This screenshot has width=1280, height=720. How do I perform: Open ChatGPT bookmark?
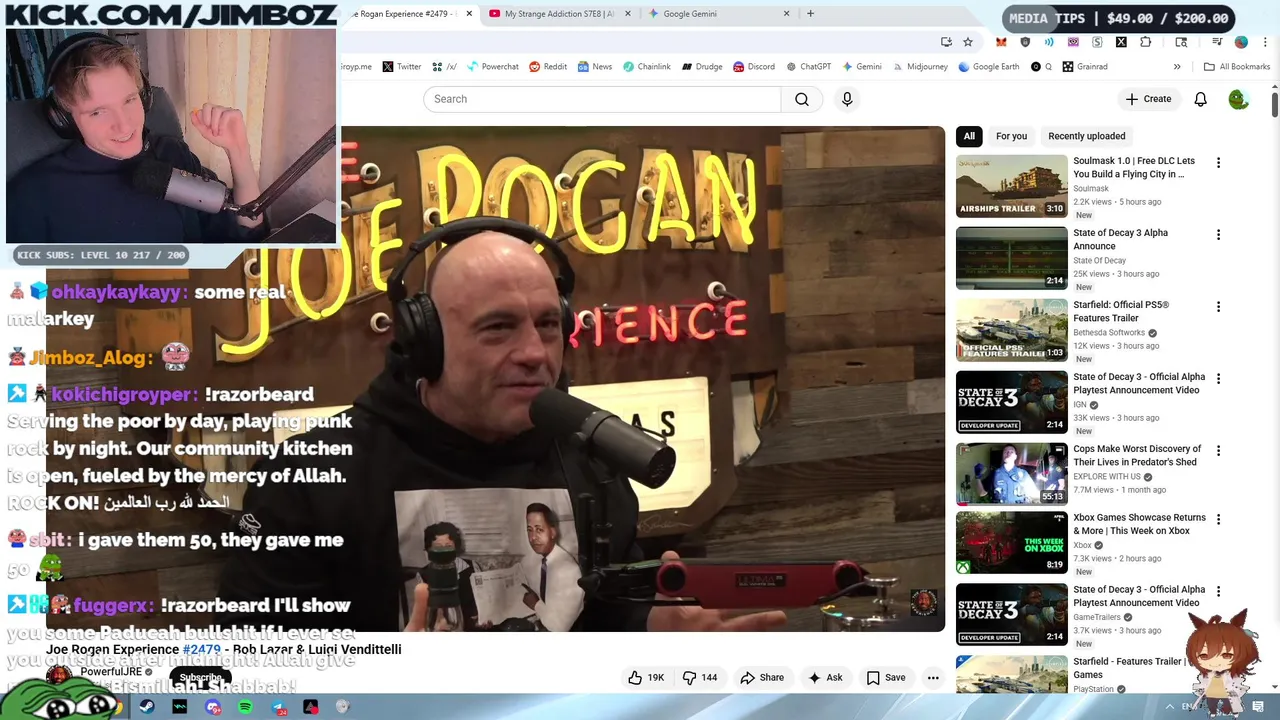(808, 67)
